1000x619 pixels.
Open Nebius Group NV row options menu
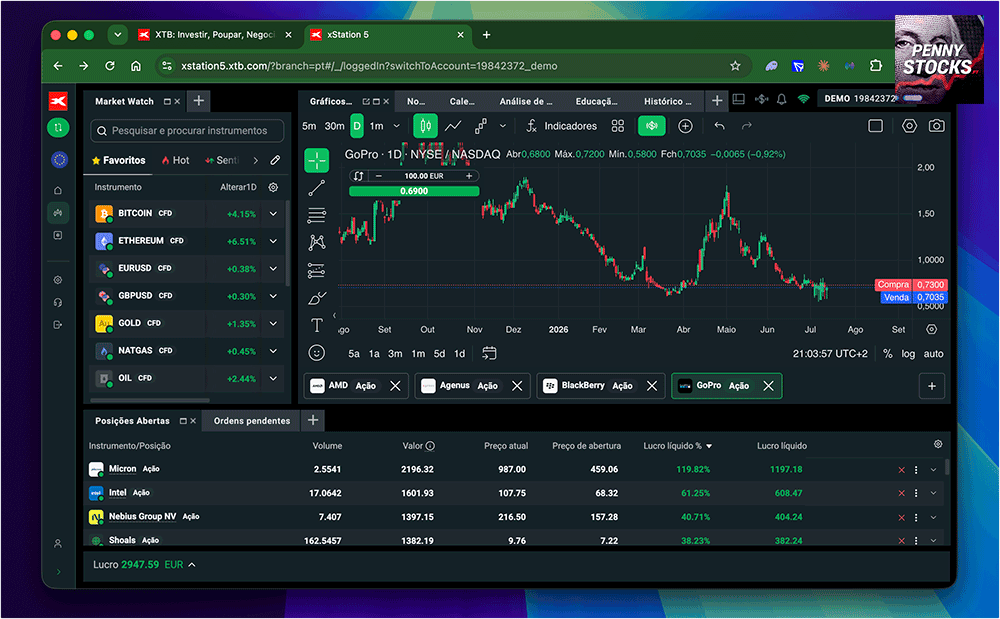click(x=916, y=517)
